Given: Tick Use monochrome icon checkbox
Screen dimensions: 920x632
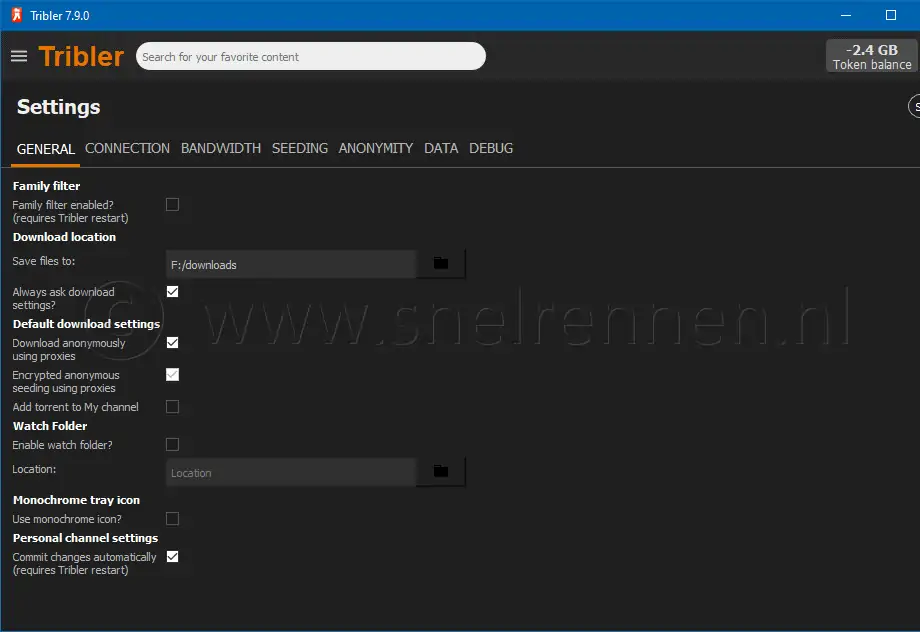Looking at the screenshot, I should pyautogui.click(x=172, y=519).
